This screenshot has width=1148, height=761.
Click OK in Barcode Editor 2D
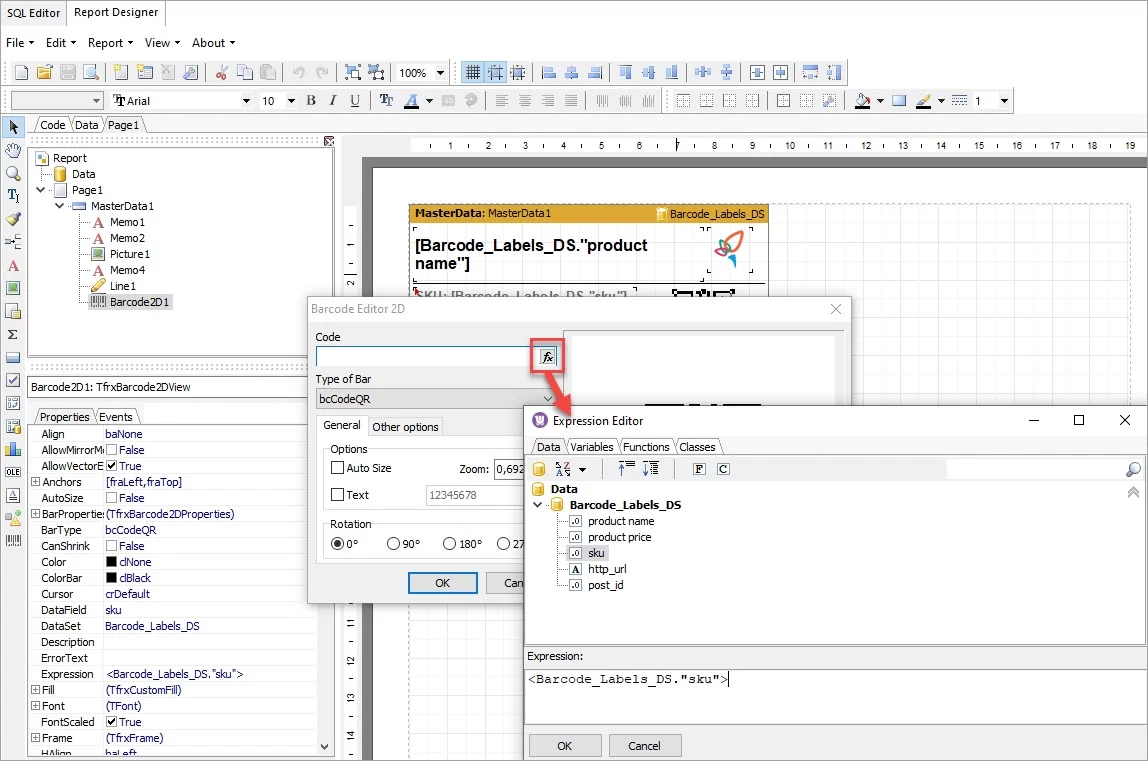[x=442, y=583]
